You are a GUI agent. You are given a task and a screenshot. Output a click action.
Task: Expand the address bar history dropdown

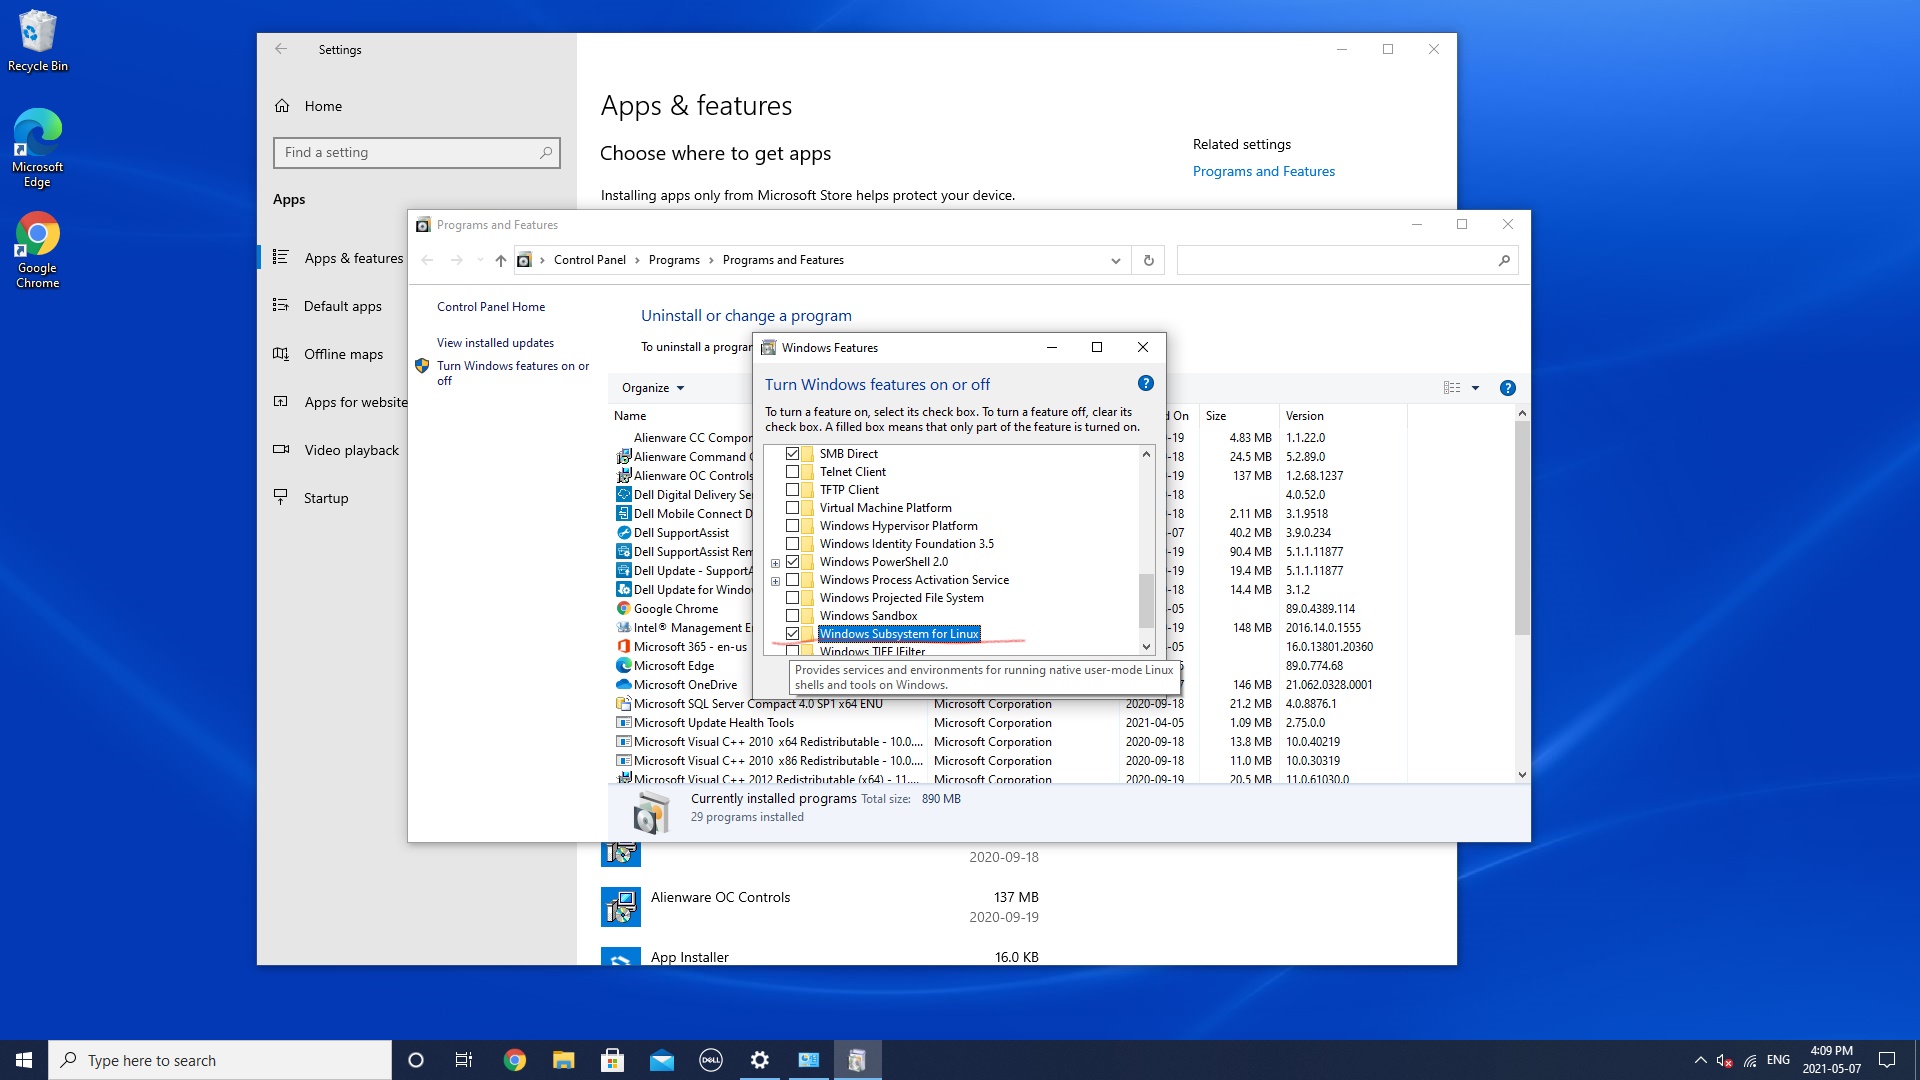(x=1115, y=260)
